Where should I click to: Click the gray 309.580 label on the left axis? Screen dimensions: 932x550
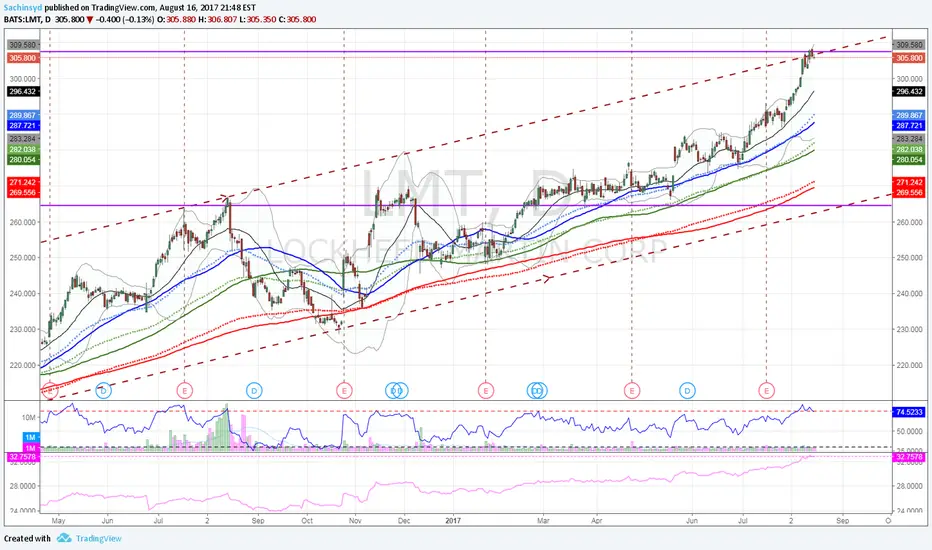23,45
